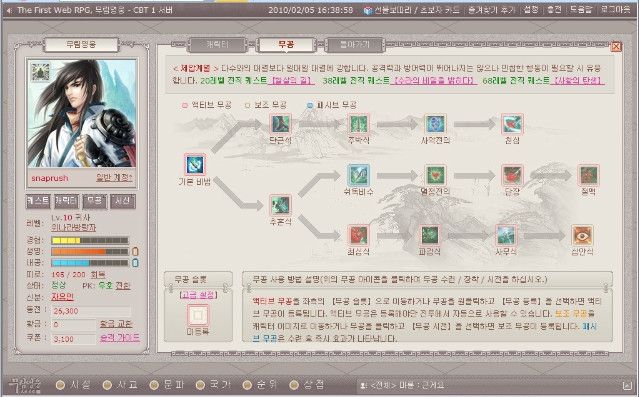Image resolution: width=639 pixels, height=397 pixels.
Task: Click the 단근식 skill icon
Action: pos(280,124)
